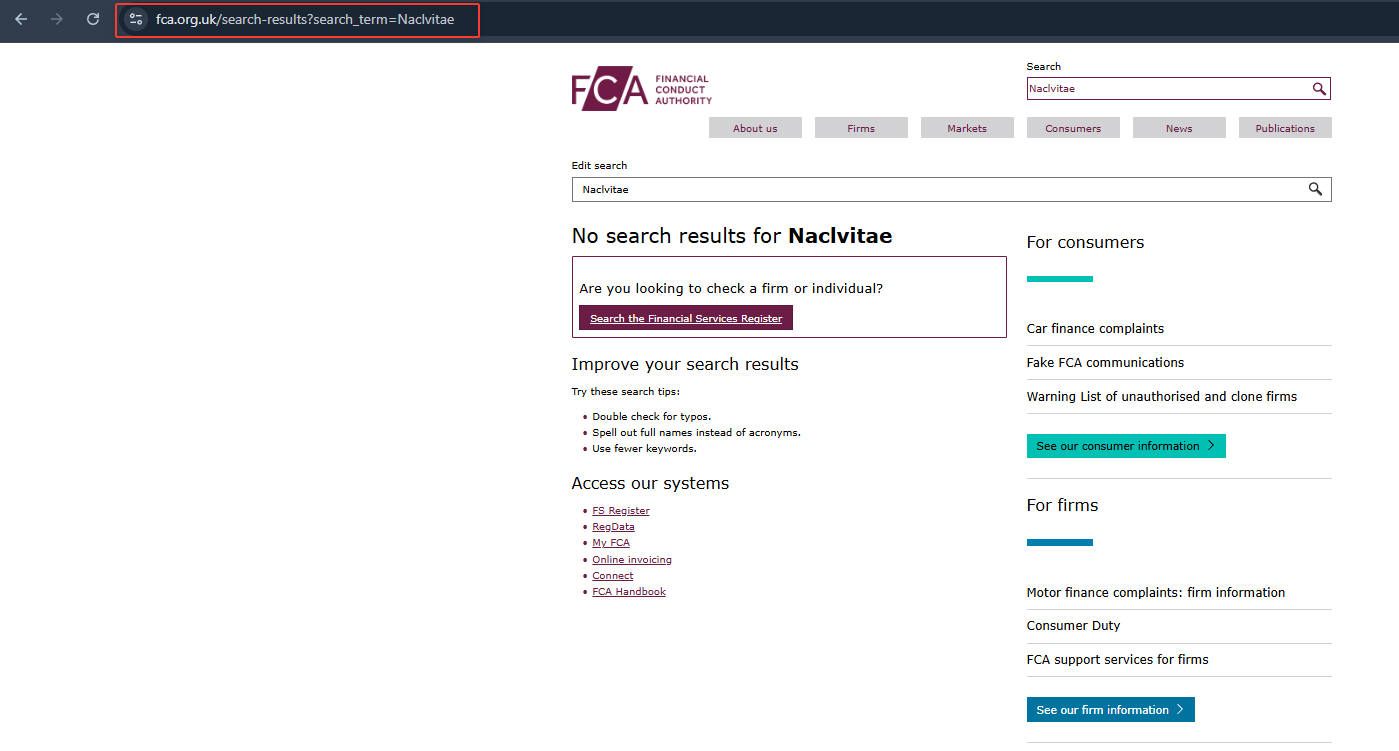Screen dimensions: 1399x751
Task: Open the My FCA link
Action: click(x=611, y=543)
